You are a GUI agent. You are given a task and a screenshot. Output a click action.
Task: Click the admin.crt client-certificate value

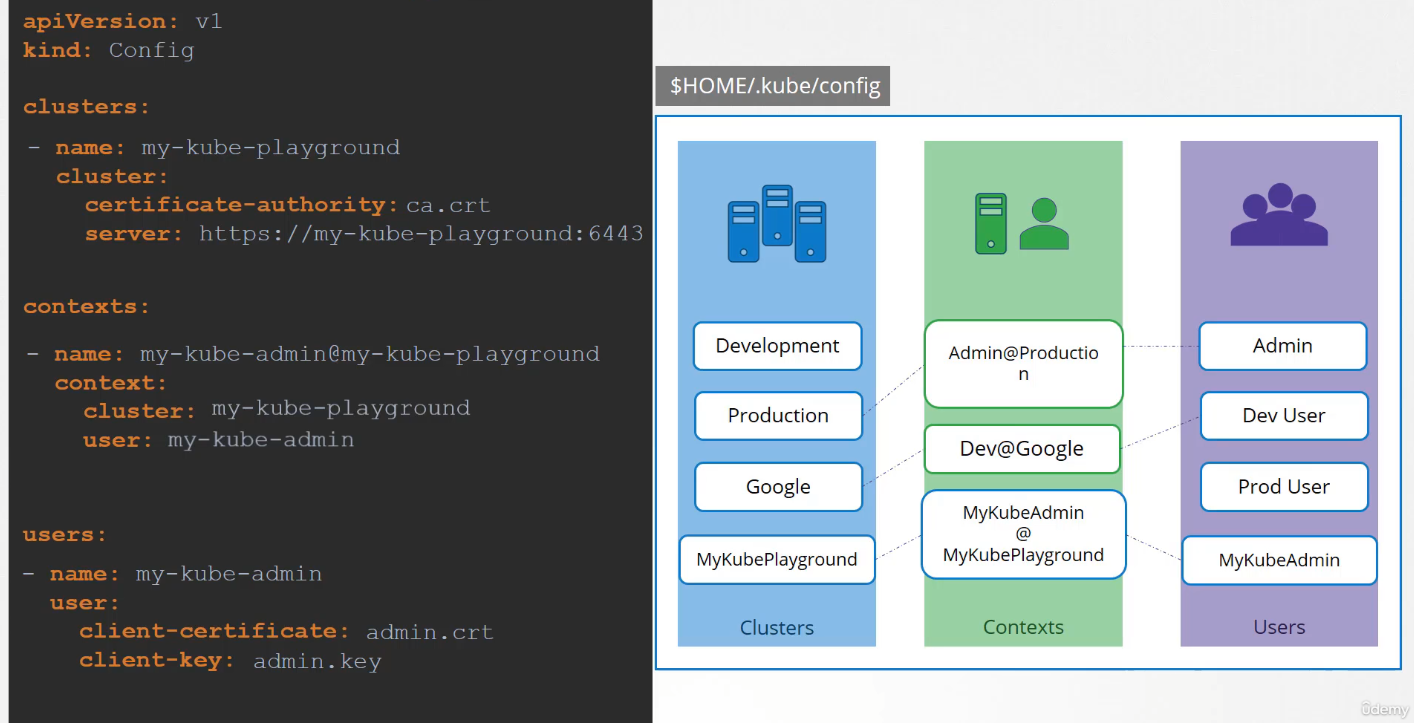coord(429,632)
